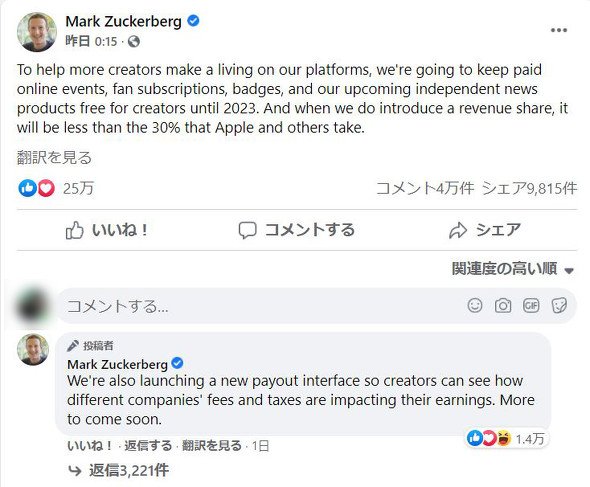Image resolution: width=590 pixels, height=487 pixels.
Task: Open the GIF picker icon
Action: click(x=531, y=305)
